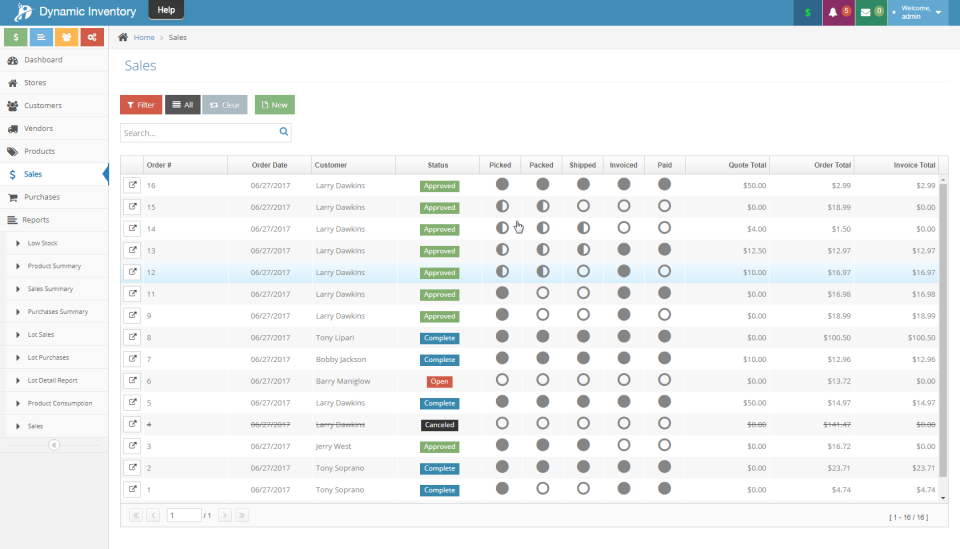
Task: Click the red Filter button
Action: pyautogui.click(x=141, y=105)
